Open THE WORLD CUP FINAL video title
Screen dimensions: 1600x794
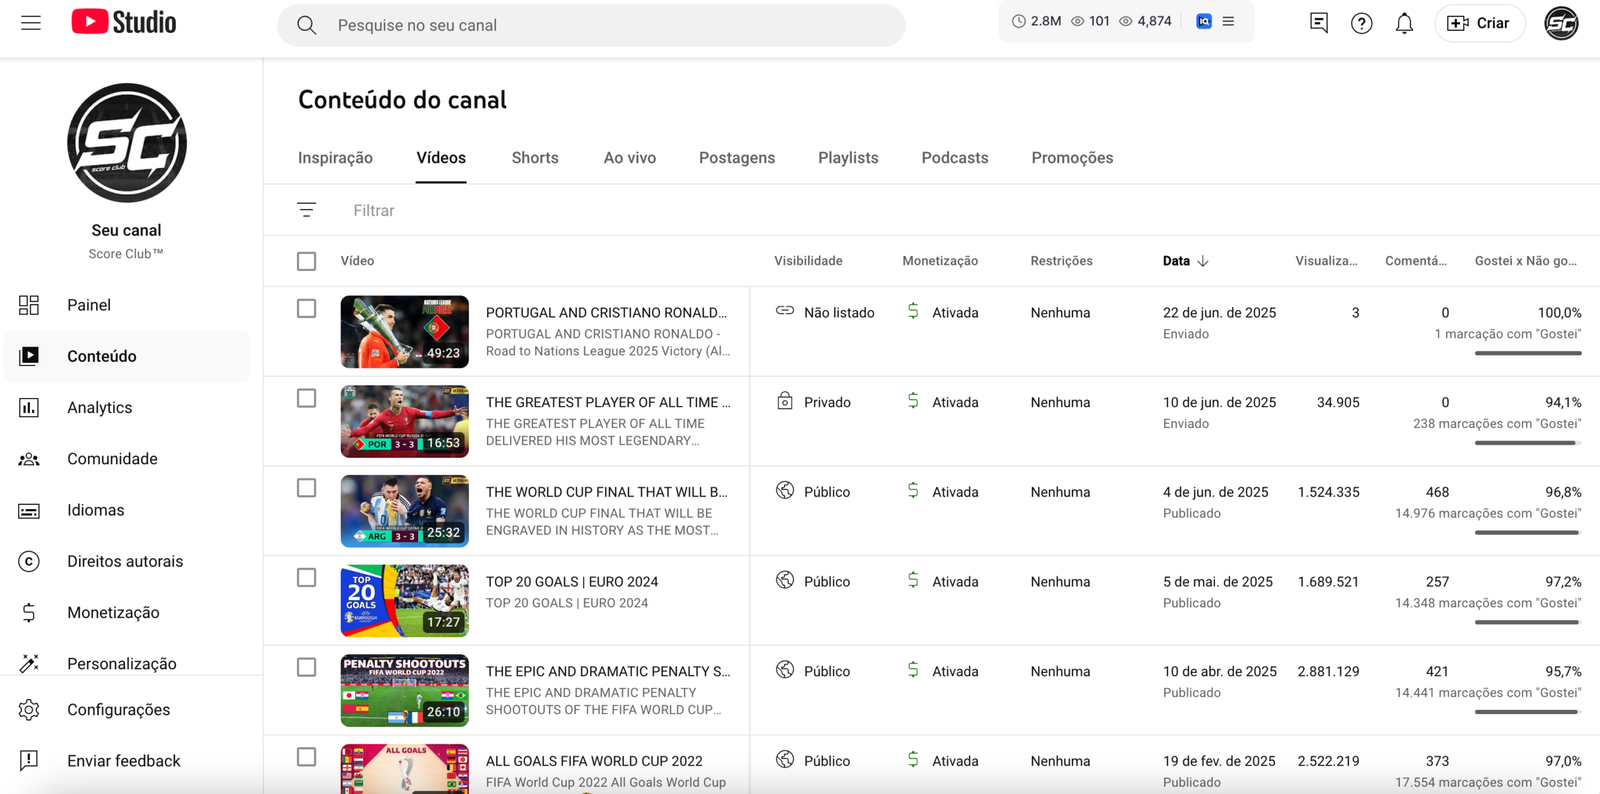coord(607,492)
